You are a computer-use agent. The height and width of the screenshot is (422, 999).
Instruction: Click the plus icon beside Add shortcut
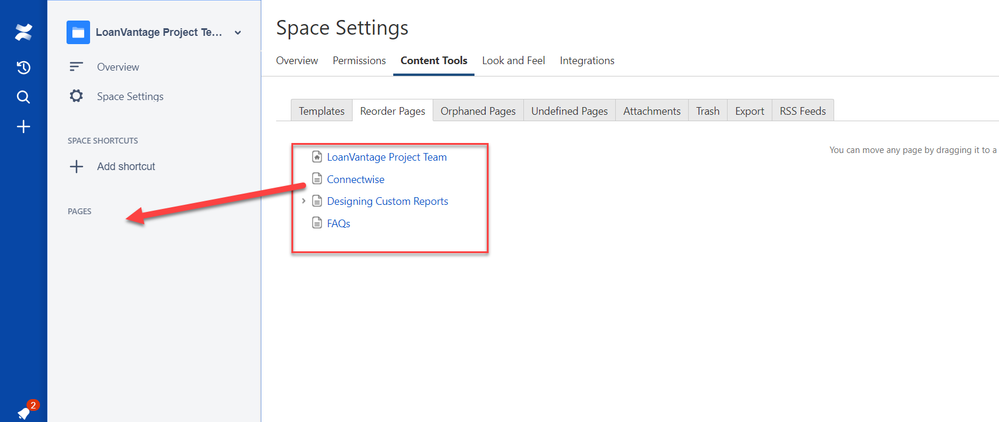[76, 166]
